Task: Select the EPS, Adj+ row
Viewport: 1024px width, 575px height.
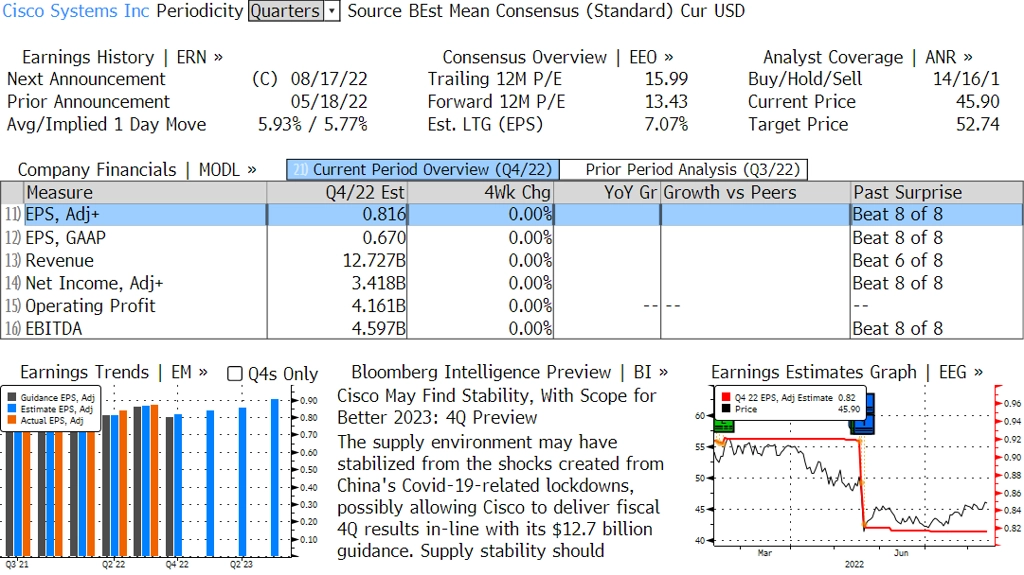Action: tap(512, 214)
